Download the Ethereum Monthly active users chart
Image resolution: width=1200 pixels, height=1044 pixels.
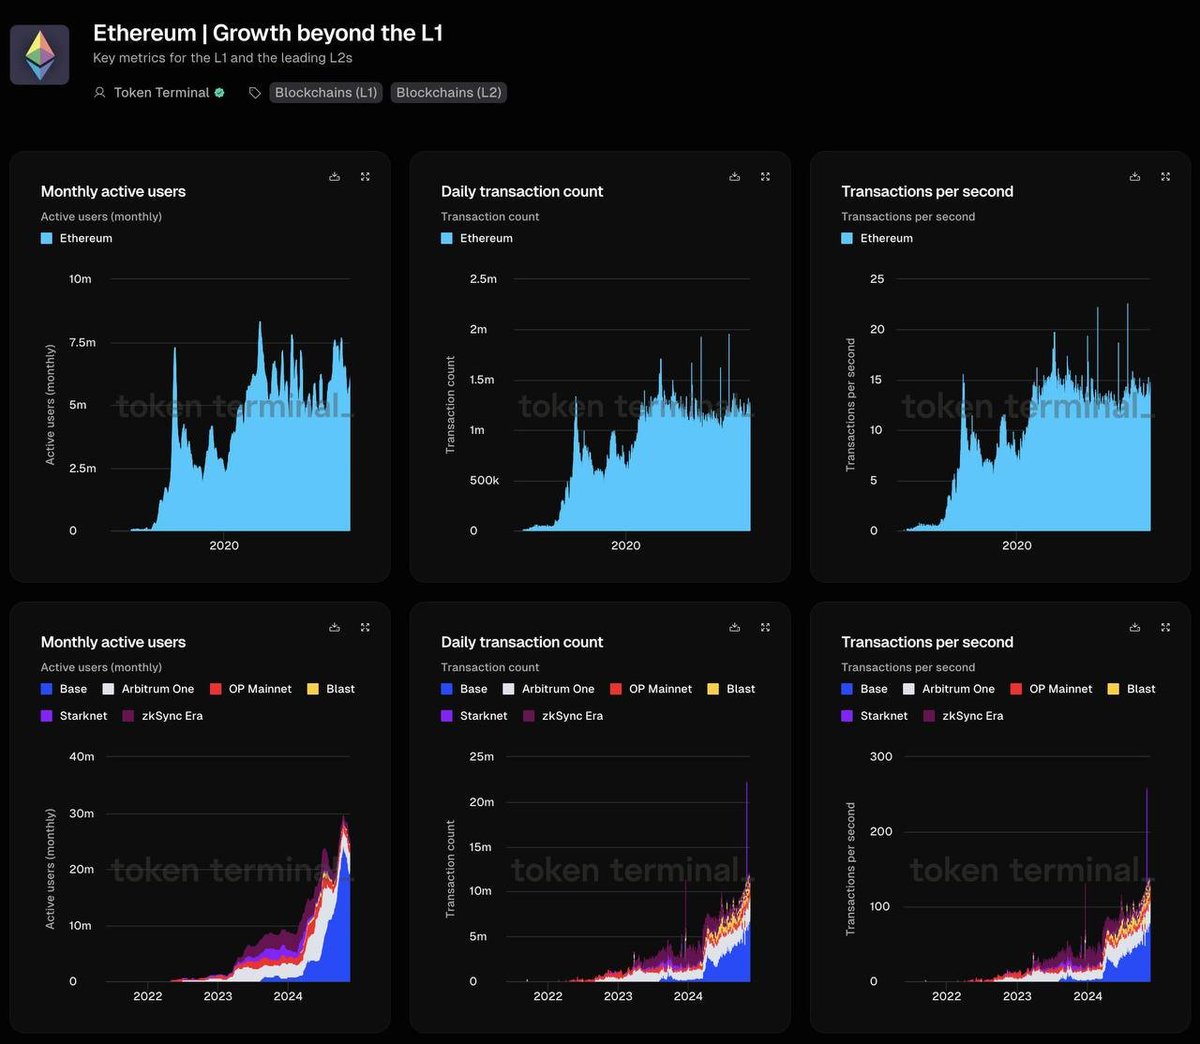click(334, 177)
